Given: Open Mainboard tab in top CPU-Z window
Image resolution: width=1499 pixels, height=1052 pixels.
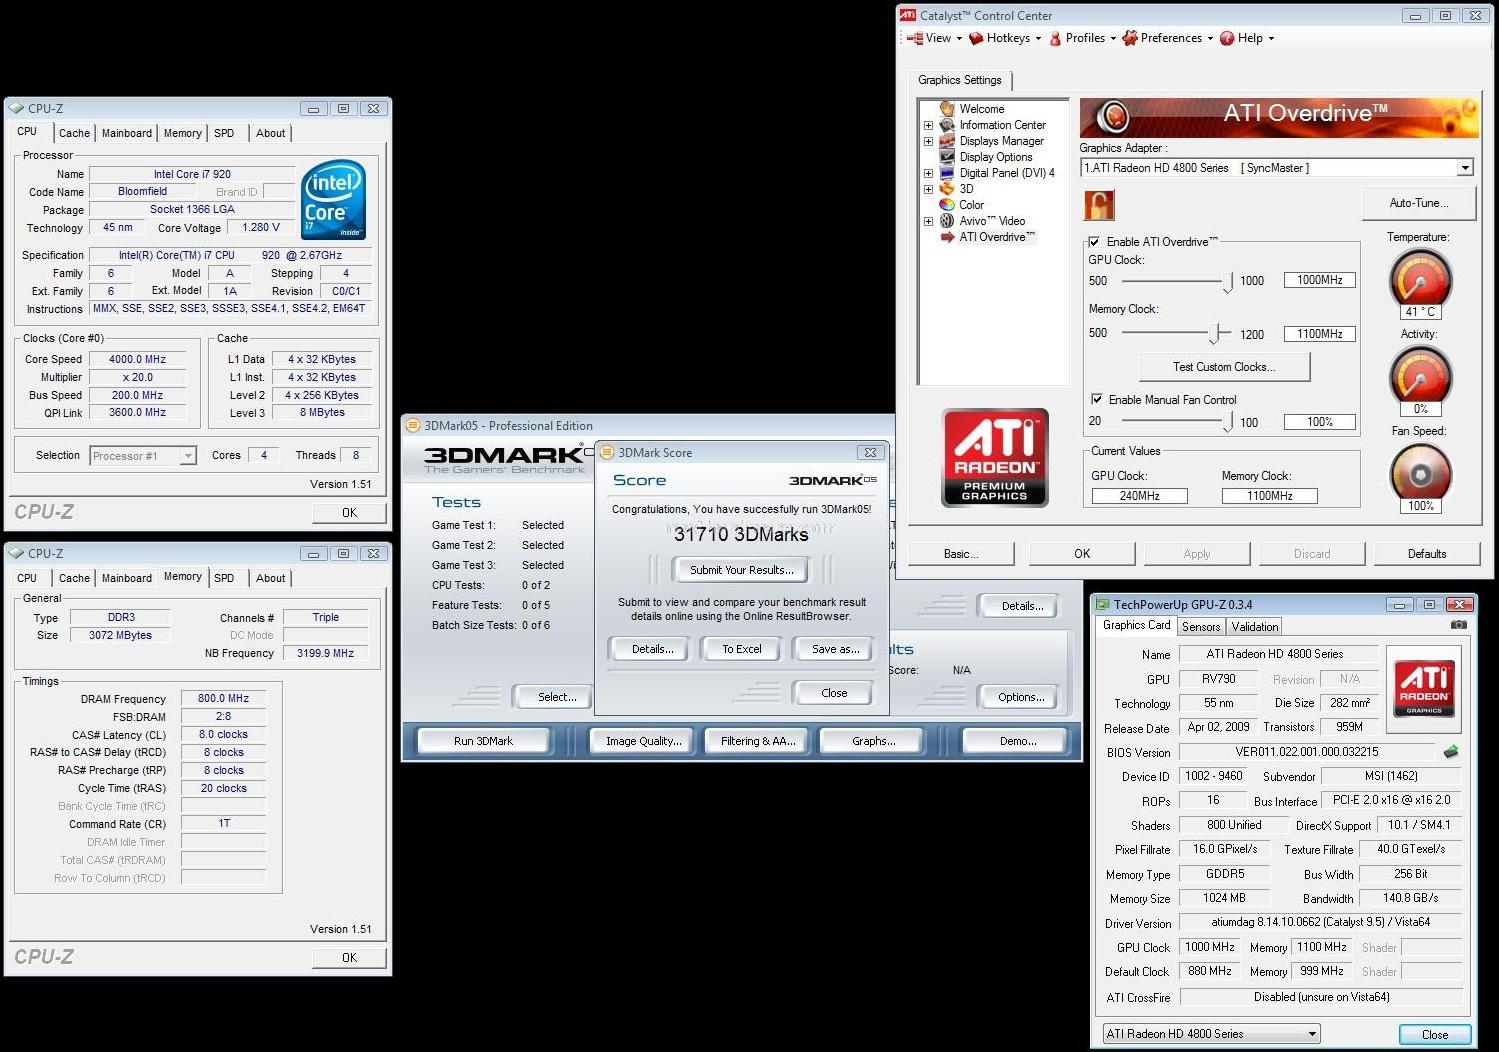Looking at the screenshot, I should [127, 133].
